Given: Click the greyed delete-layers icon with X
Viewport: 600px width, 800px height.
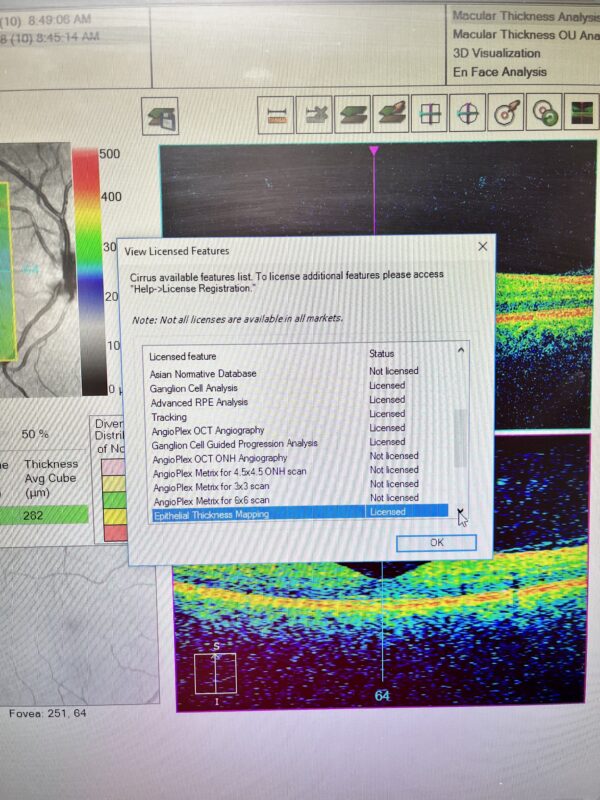Looking at the screenshot, I should pyautogui.click(x=314, y=114).
